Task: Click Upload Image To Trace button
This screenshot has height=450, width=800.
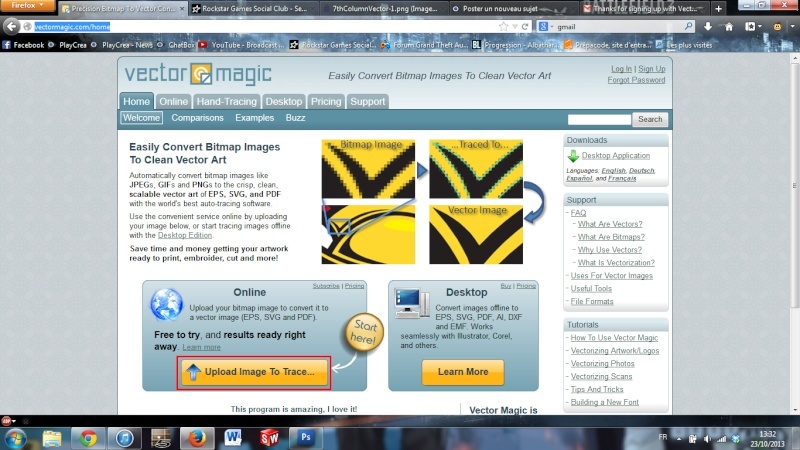Action: 254,372
